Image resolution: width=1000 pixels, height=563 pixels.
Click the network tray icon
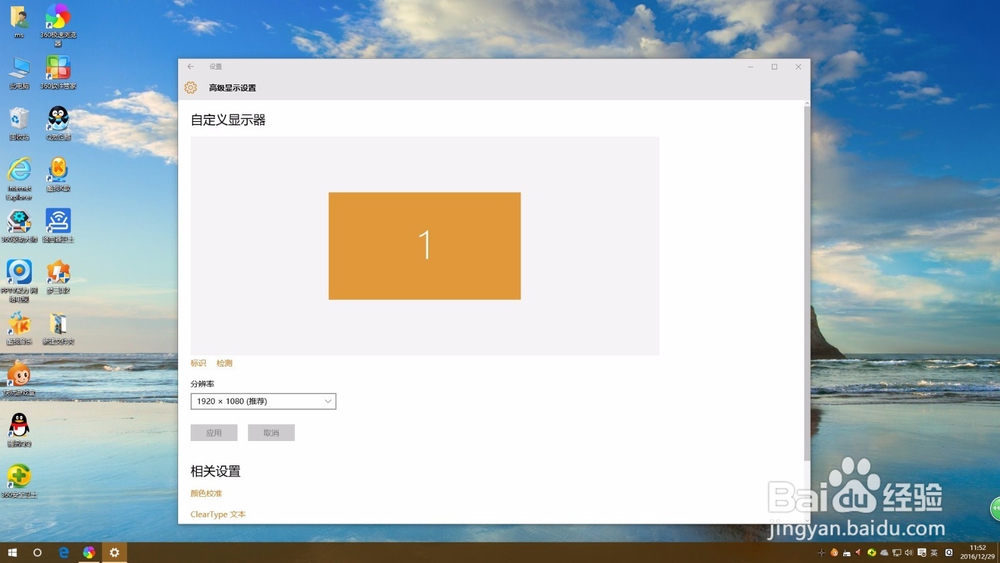coord(897,552)
